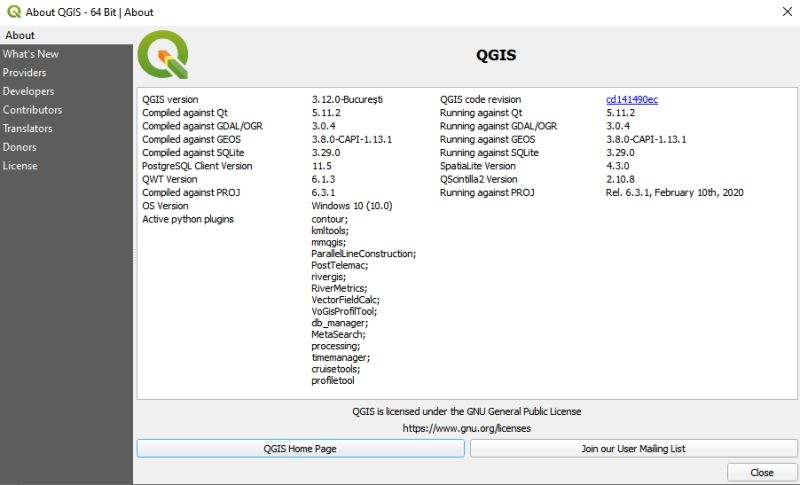800x485 pixels.
Task: Click Compiled against GDAL/OGR label
Action: click(x=202, y=126)
